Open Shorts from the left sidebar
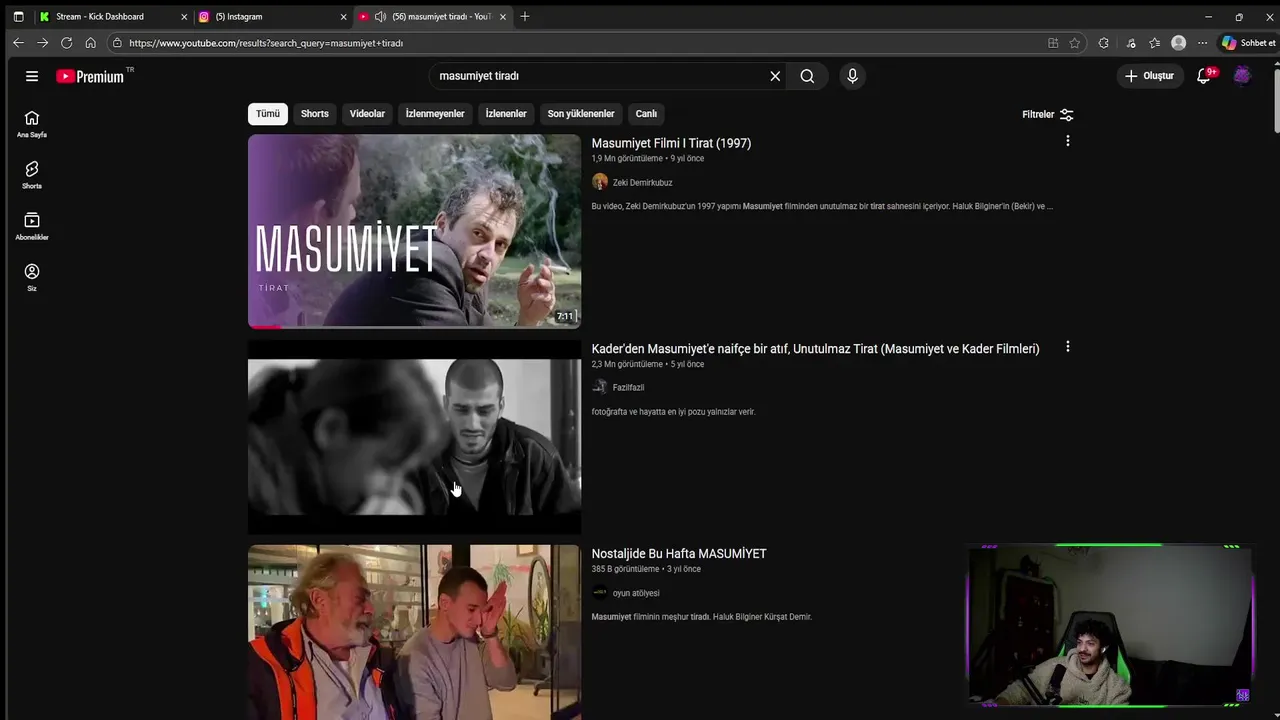The image size is (1280, 720). pyautogui.click(x=32, y=175)
